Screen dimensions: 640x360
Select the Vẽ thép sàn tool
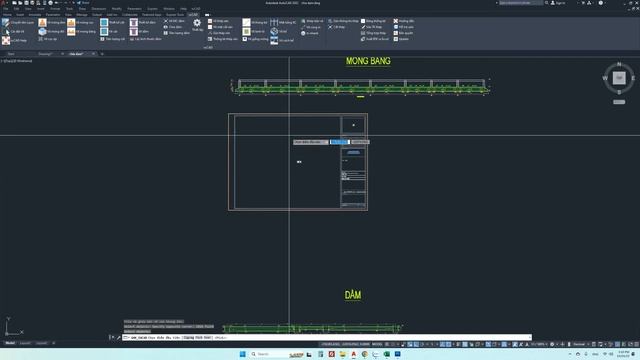coord(218,21)
